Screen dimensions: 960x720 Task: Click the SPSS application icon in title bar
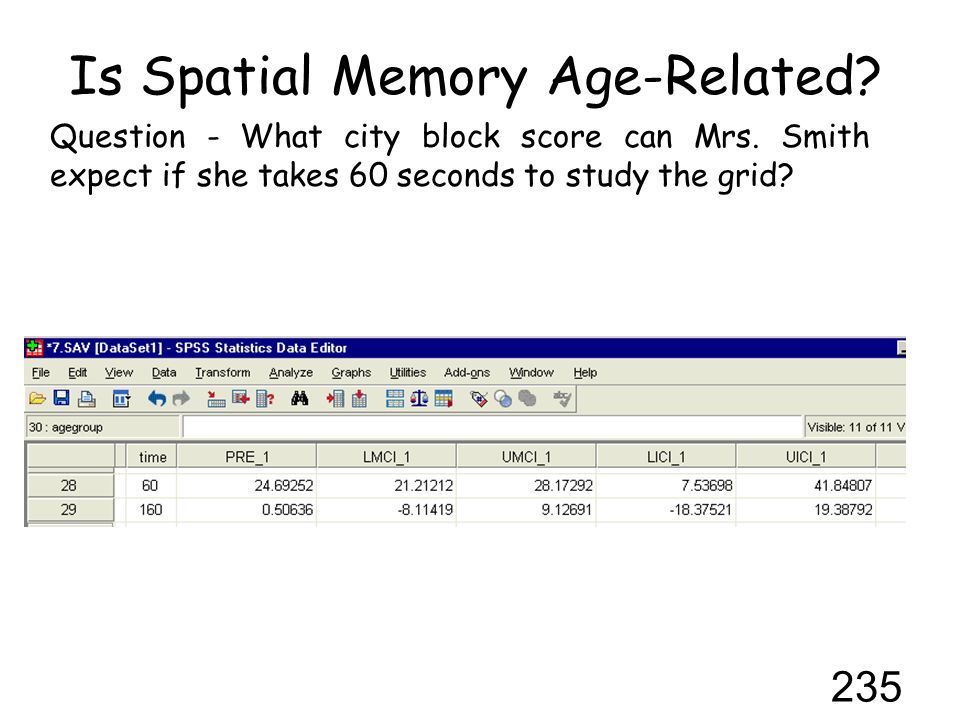pyautogui.click(x=34, y=348)
